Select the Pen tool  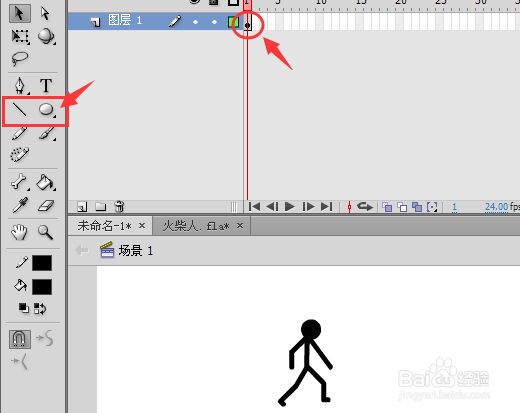point(20,85)
